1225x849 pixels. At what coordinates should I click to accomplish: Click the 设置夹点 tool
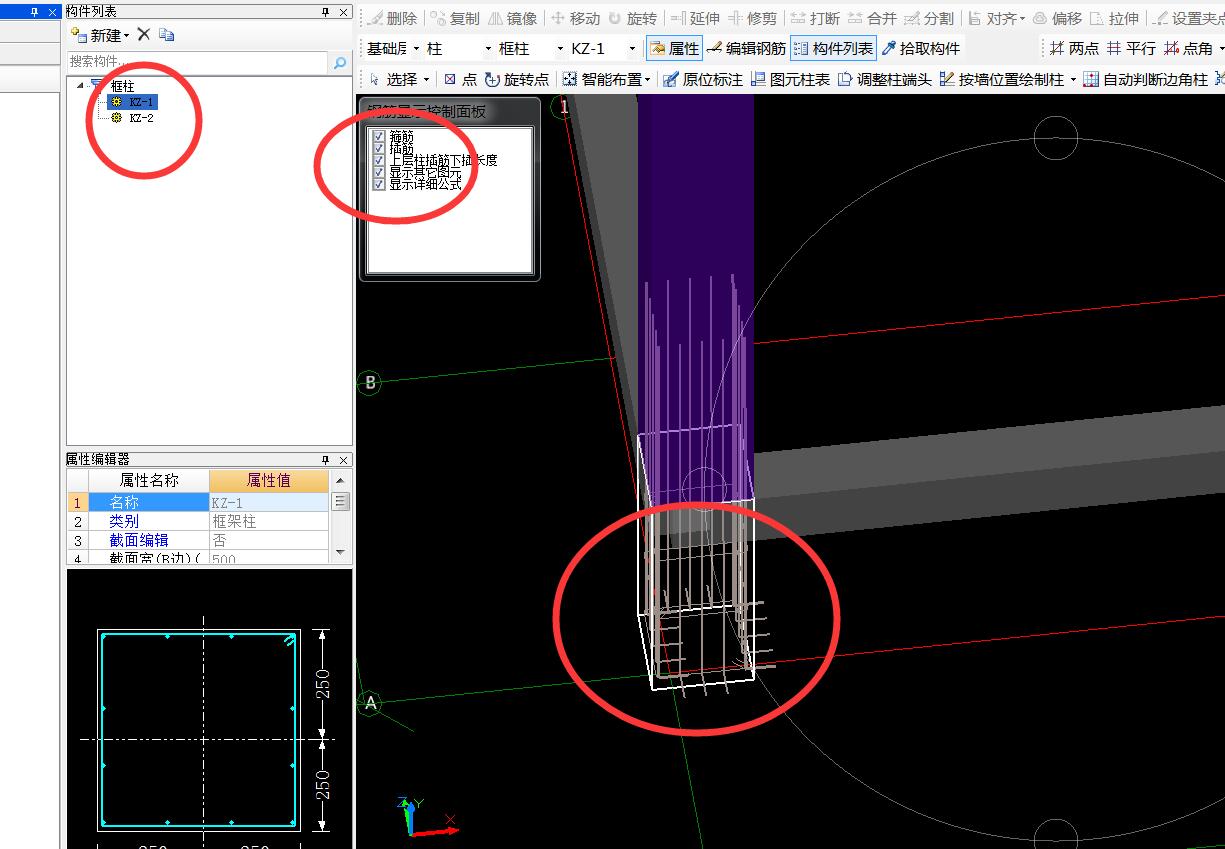tap(1190, 18)
